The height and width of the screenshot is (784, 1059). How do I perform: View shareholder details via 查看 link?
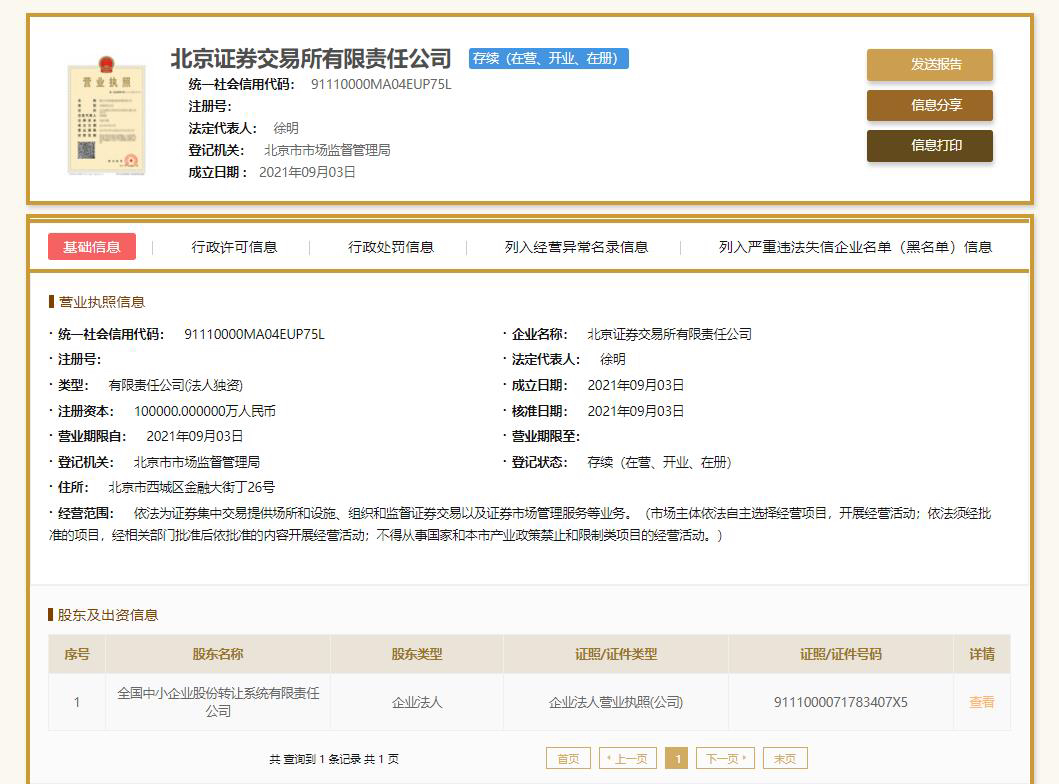(981, 702)
